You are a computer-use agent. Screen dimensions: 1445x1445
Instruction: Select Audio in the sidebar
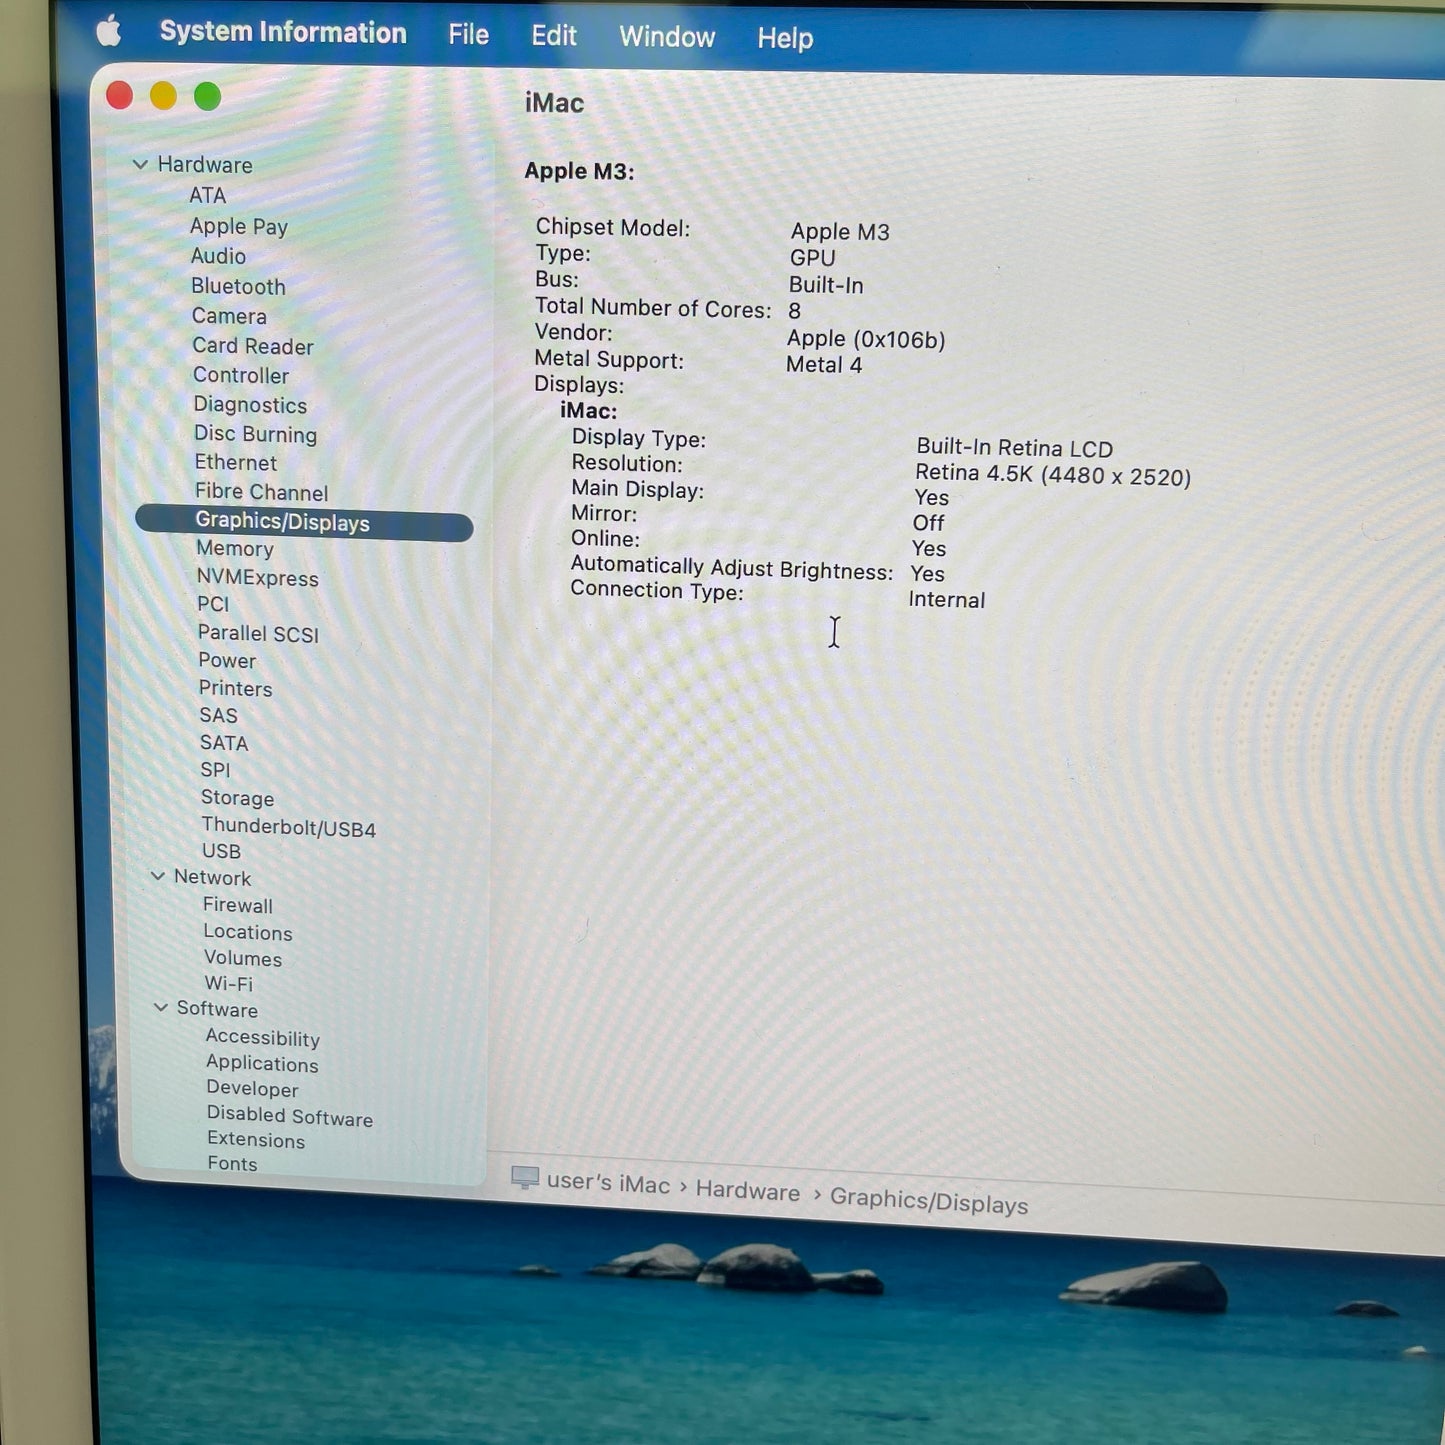pos(218,256)
